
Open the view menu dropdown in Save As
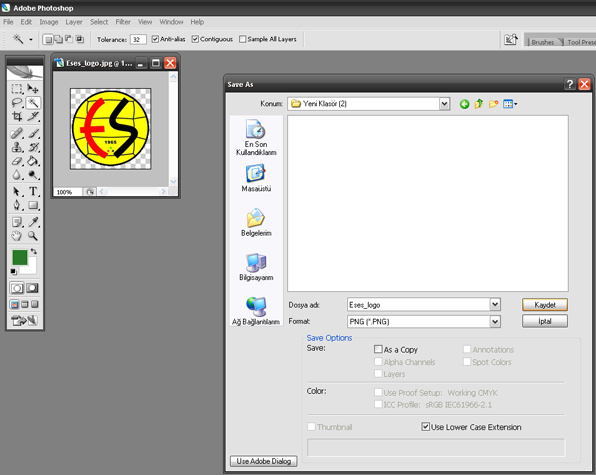pos(510,104)
